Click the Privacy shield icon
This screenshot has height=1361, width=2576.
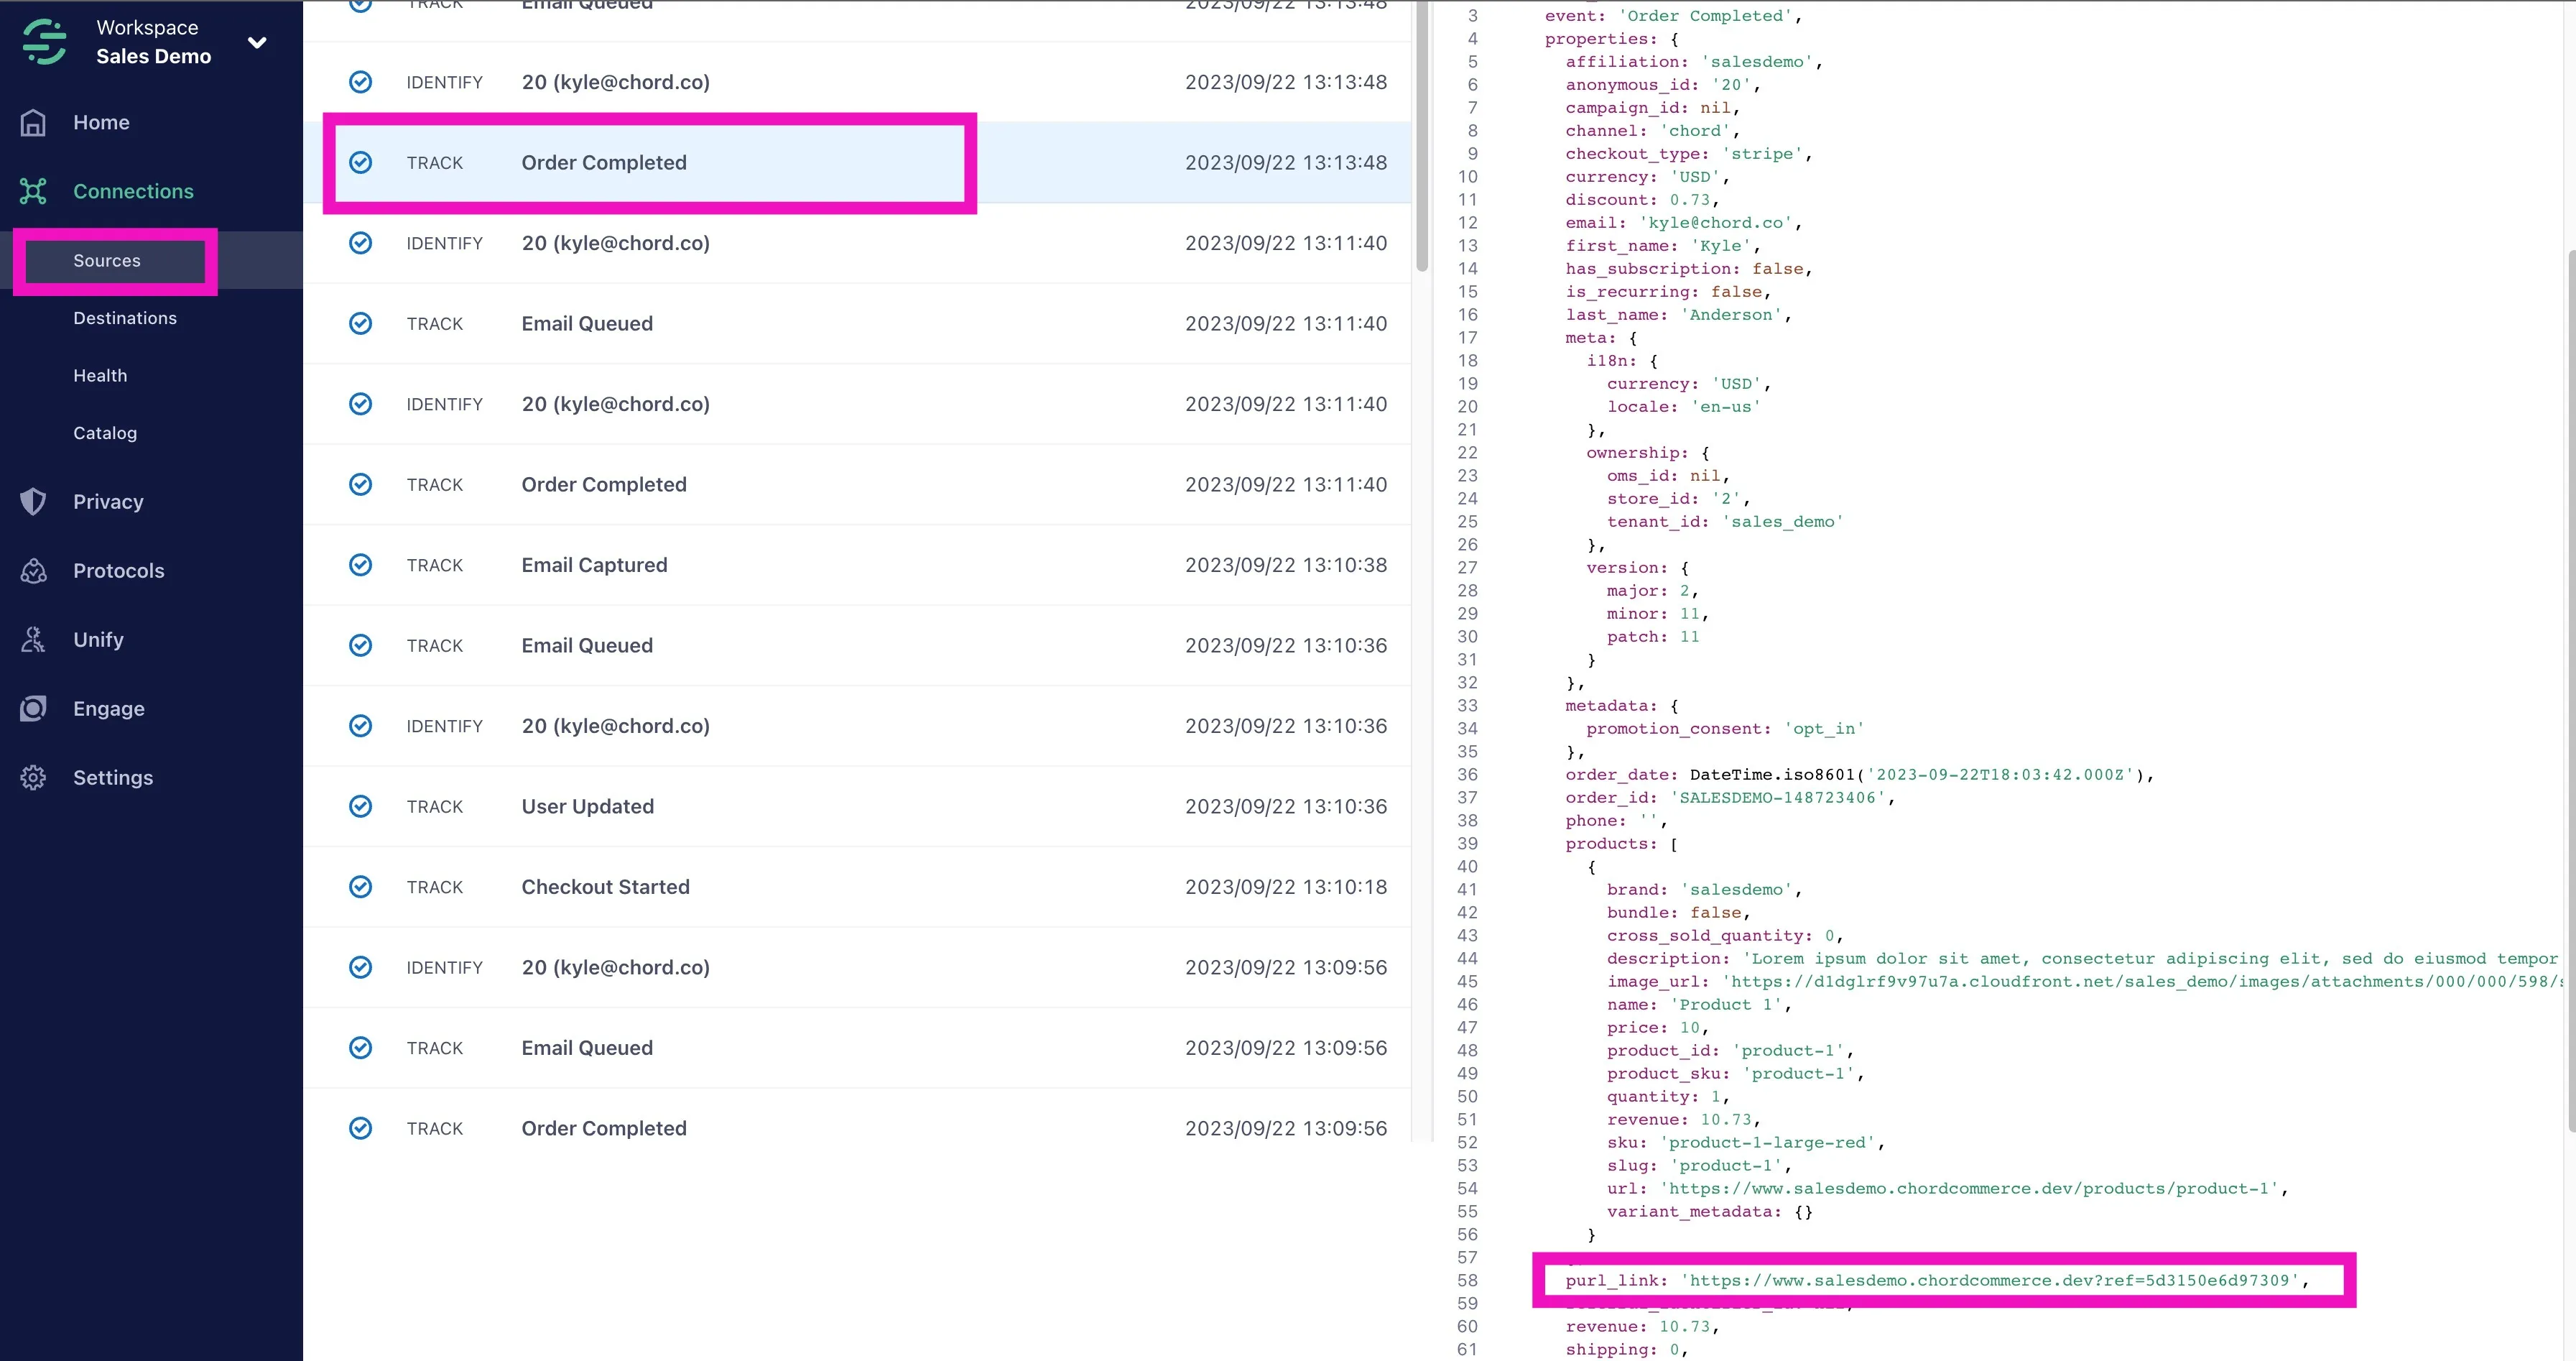click(33, 501)
